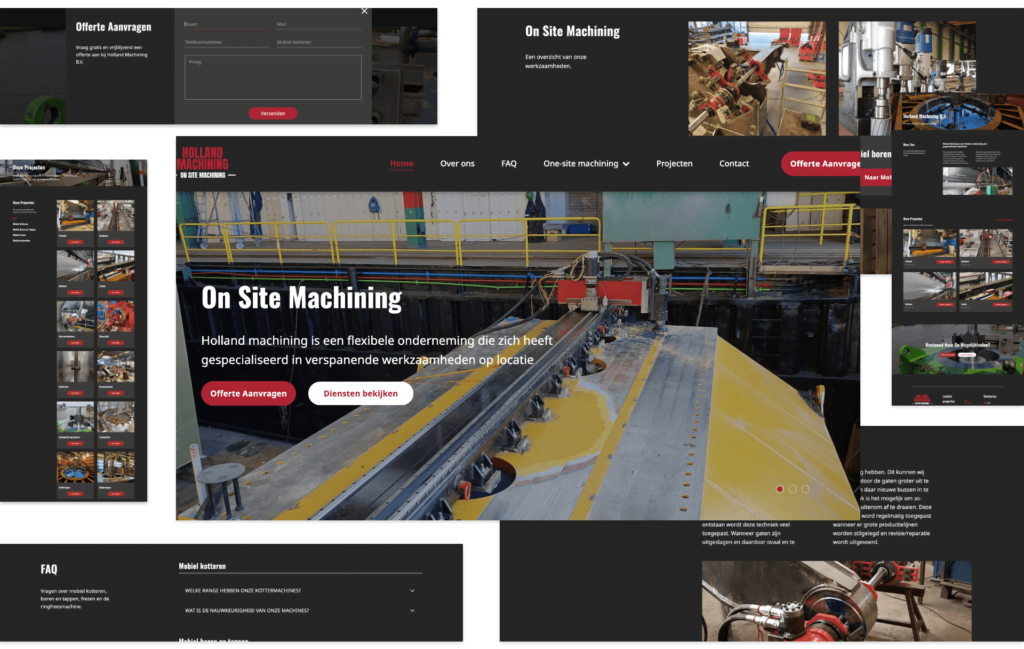Click the red Offerte Aanvragen navbar button

click(x=822, y=163)
